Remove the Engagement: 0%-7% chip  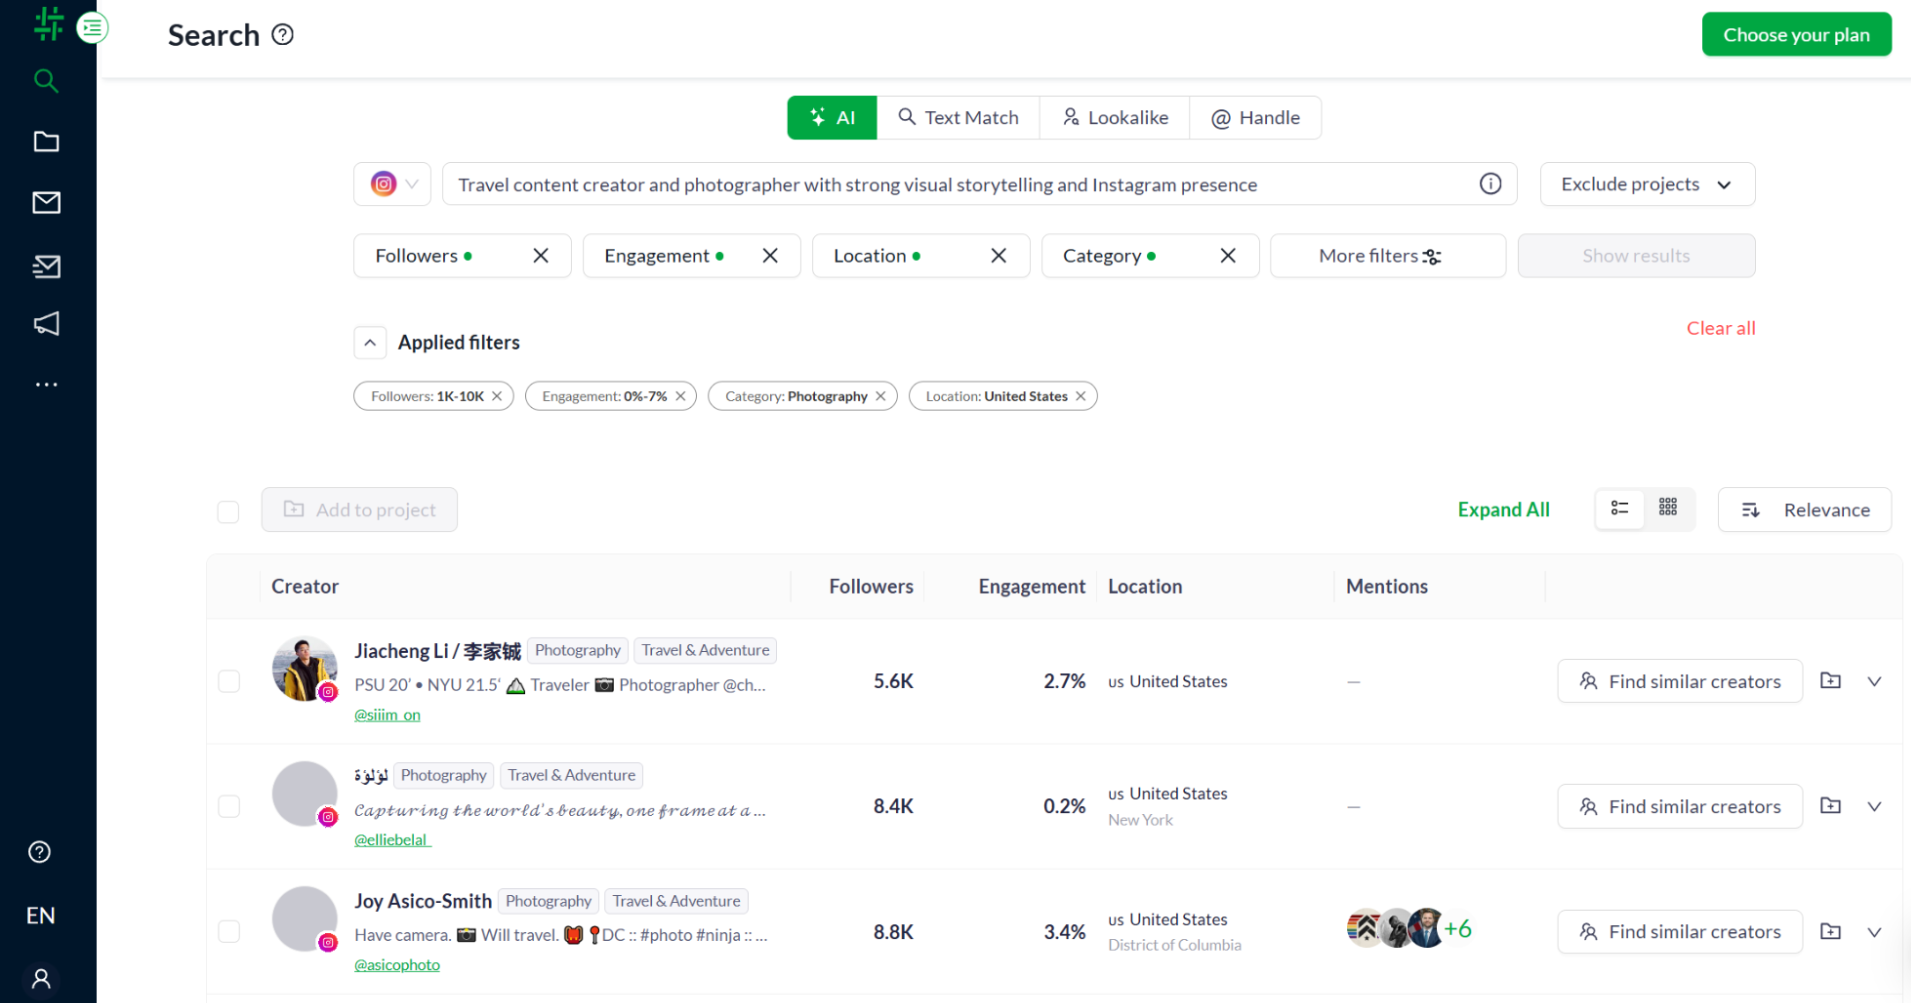click(x=680, y=396)
